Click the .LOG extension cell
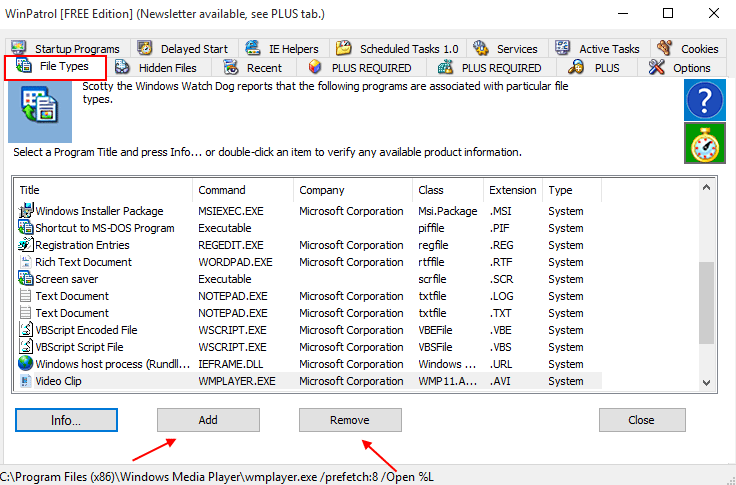The width and height of the screenshot is (736, 485). point(501,296)
